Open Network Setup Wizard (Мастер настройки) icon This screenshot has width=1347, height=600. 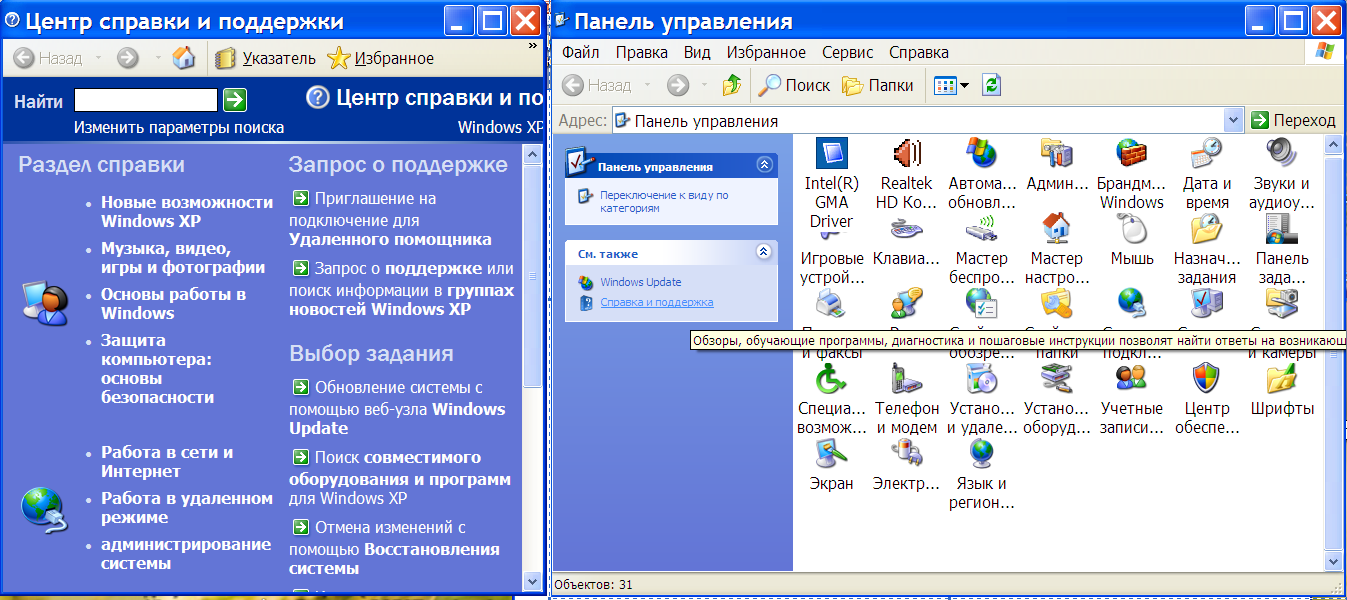click(x=1057, y=229)
